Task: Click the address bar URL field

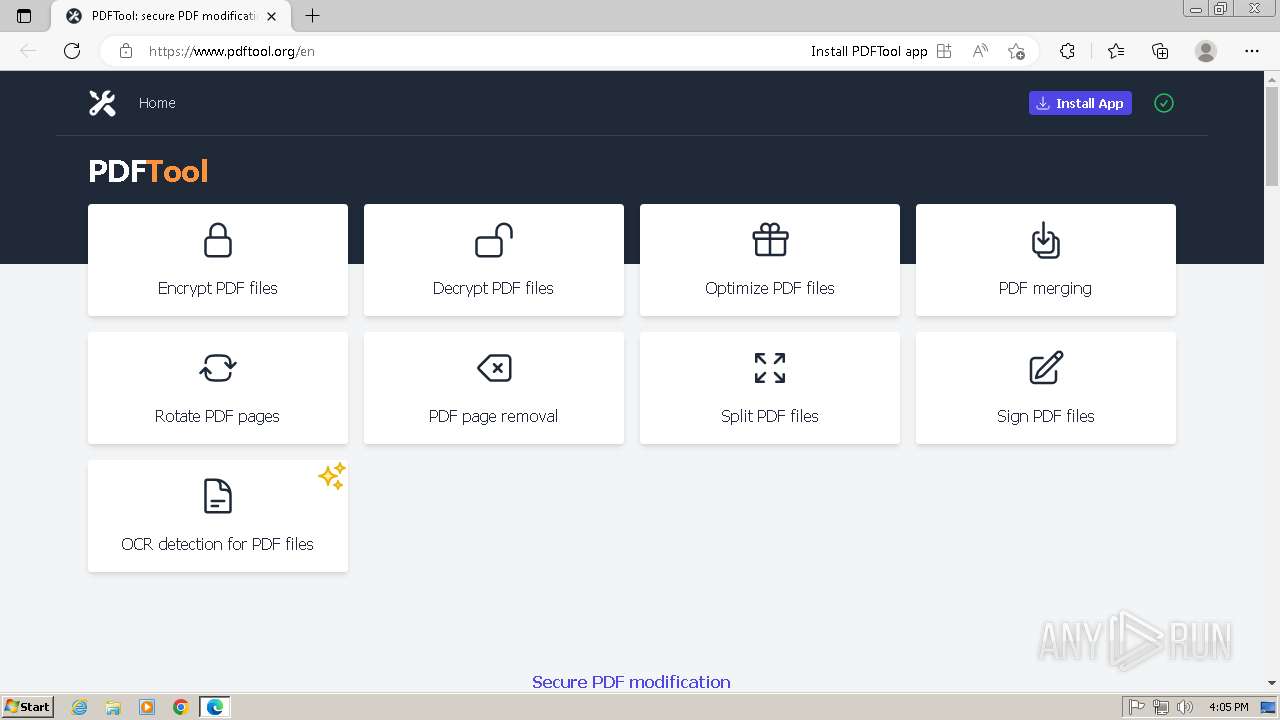Action: [x=470, y=51]
